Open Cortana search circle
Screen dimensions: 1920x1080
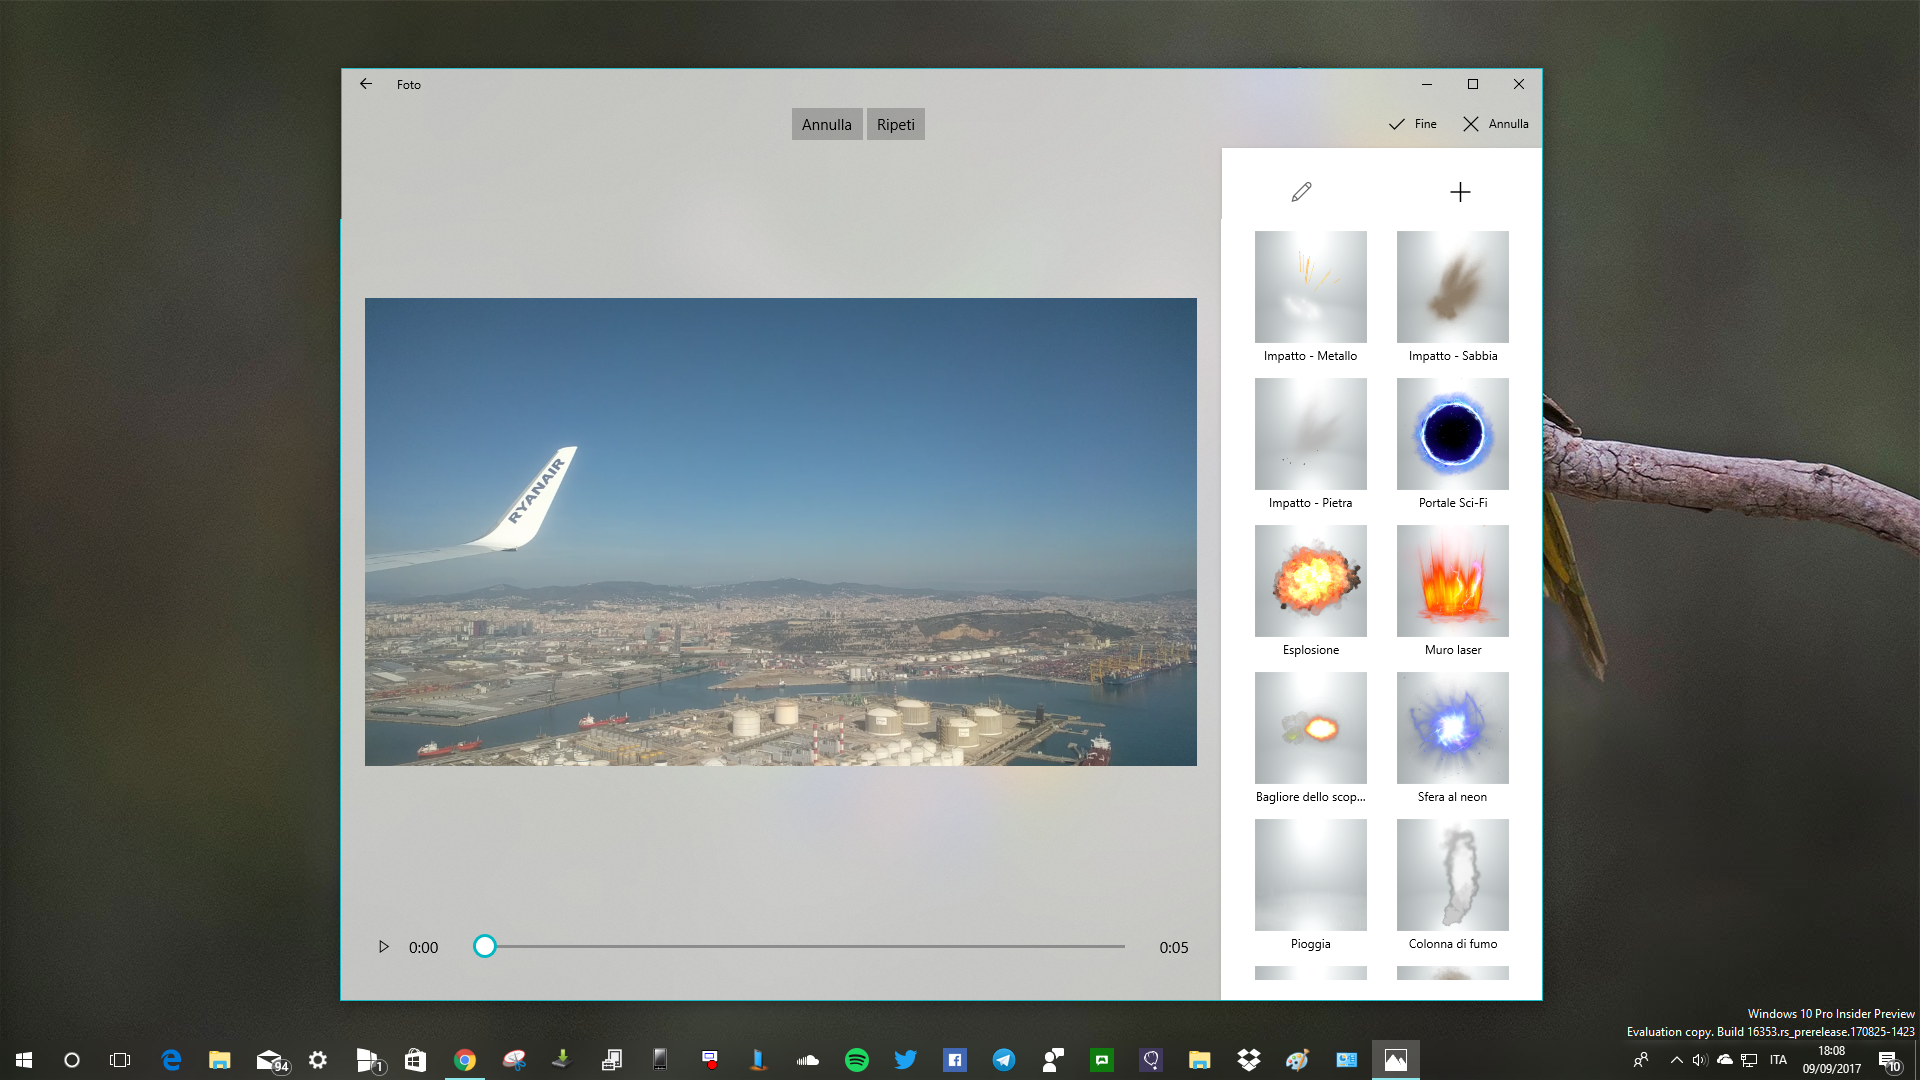coord(72,1060)
